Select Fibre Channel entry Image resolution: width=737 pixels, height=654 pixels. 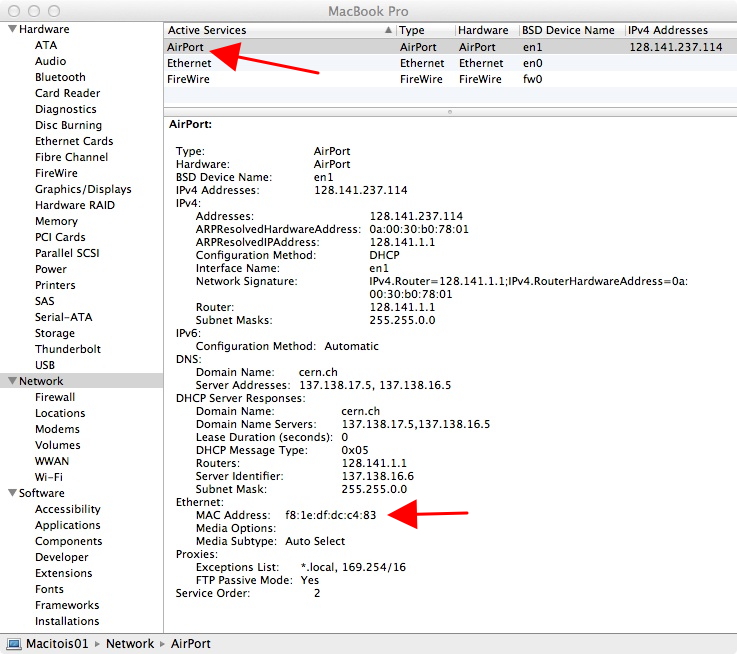pyautogui.click(x=71, y=157)
